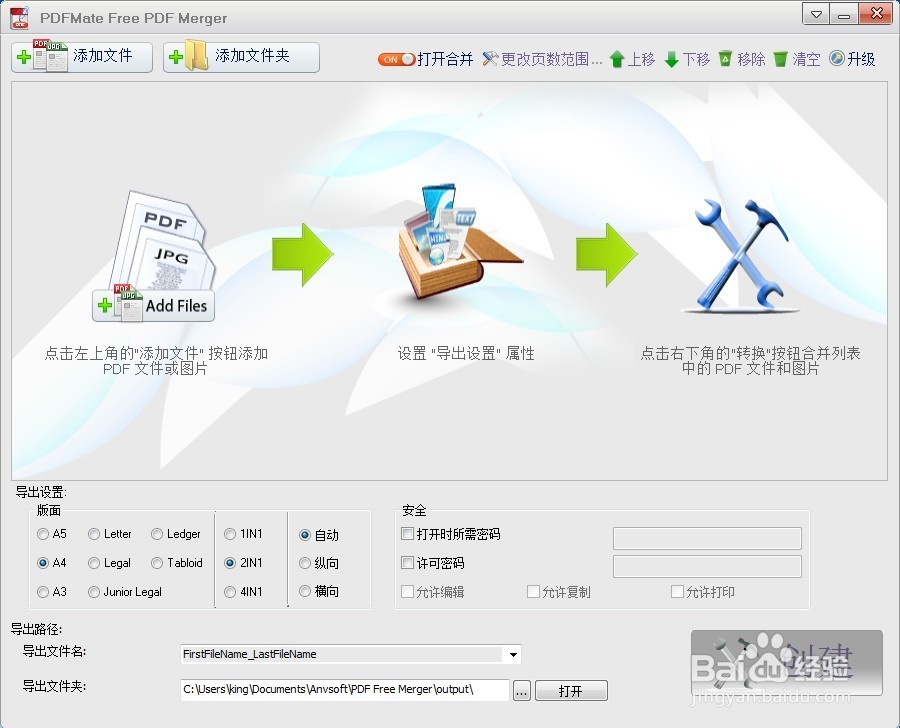Enable 许可密码 checkbox
Screen dimensions: 900x728
point(408,563)
